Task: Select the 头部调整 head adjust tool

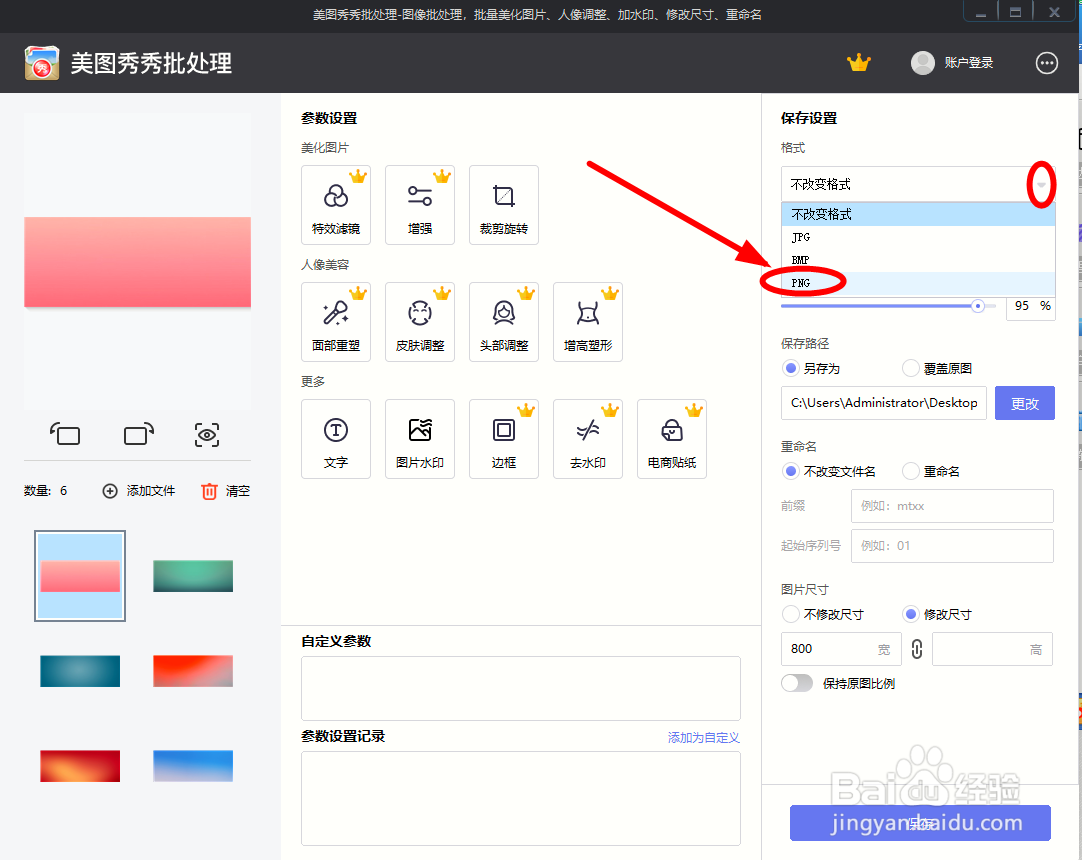Action: 504,322
